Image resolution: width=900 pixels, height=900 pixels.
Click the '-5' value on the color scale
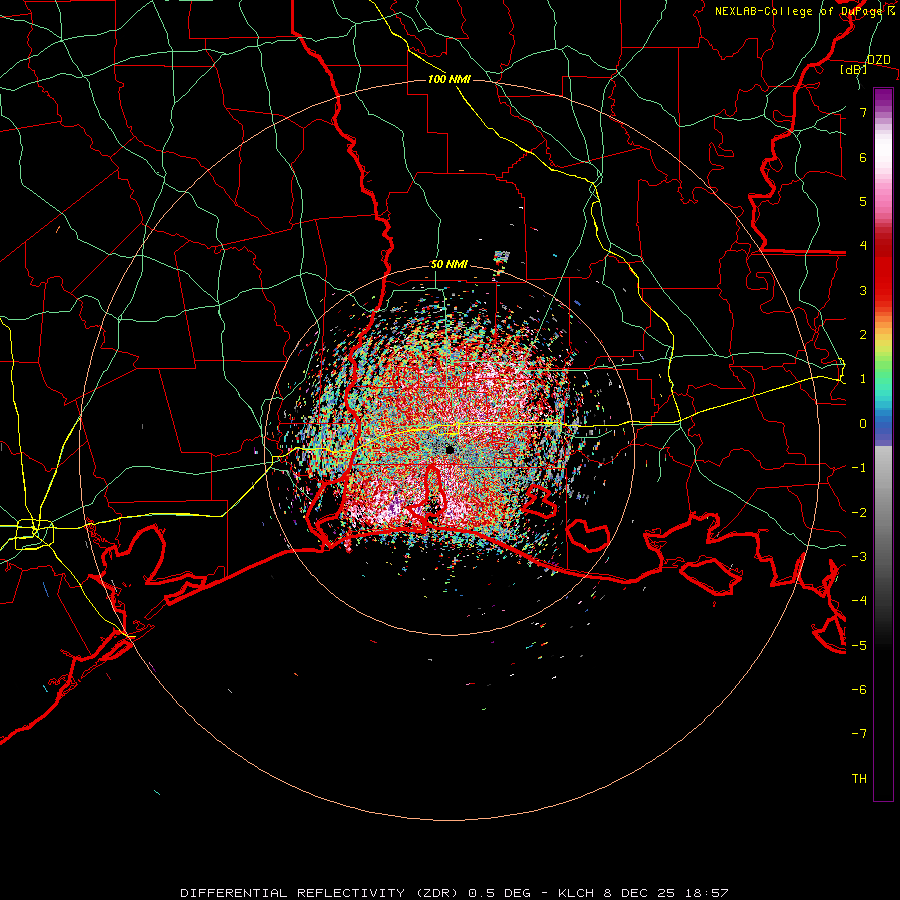click(859, 645)
